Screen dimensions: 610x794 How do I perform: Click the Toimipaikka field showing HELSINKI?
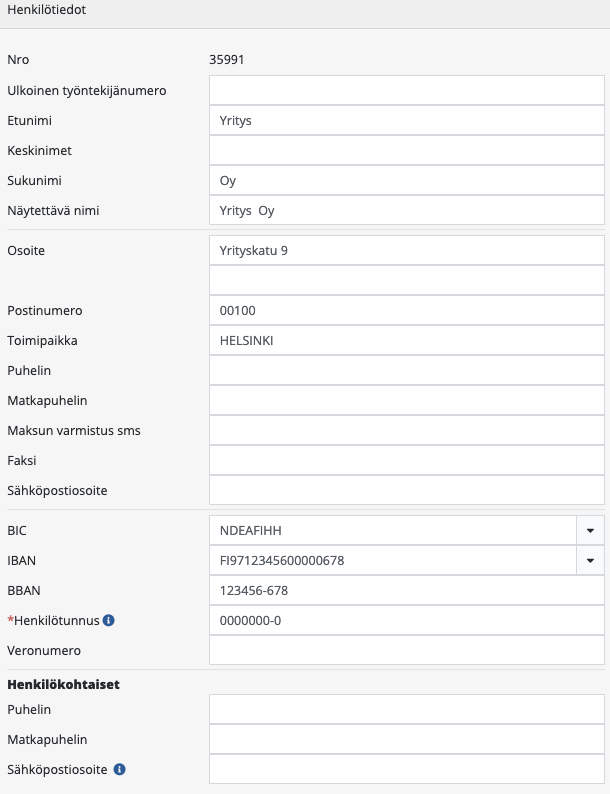click(407, 340)
